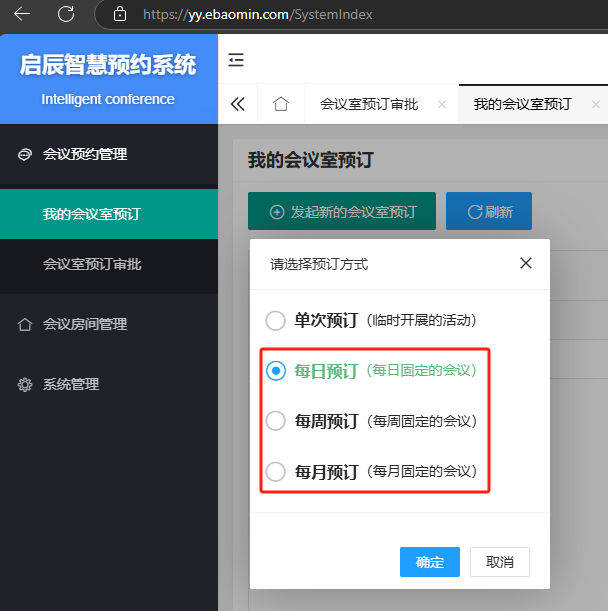Select the 每日预订 radio option
The height and width of the screenshot is (611, 608).
pos(275,371)
